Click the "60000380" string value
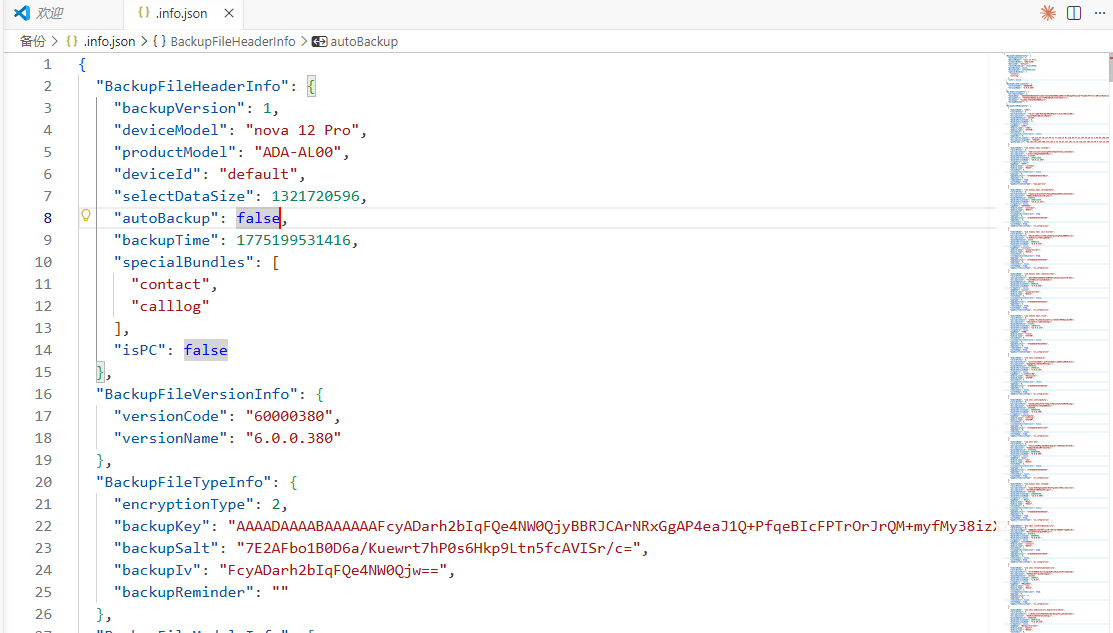 (x=290, y=416)
